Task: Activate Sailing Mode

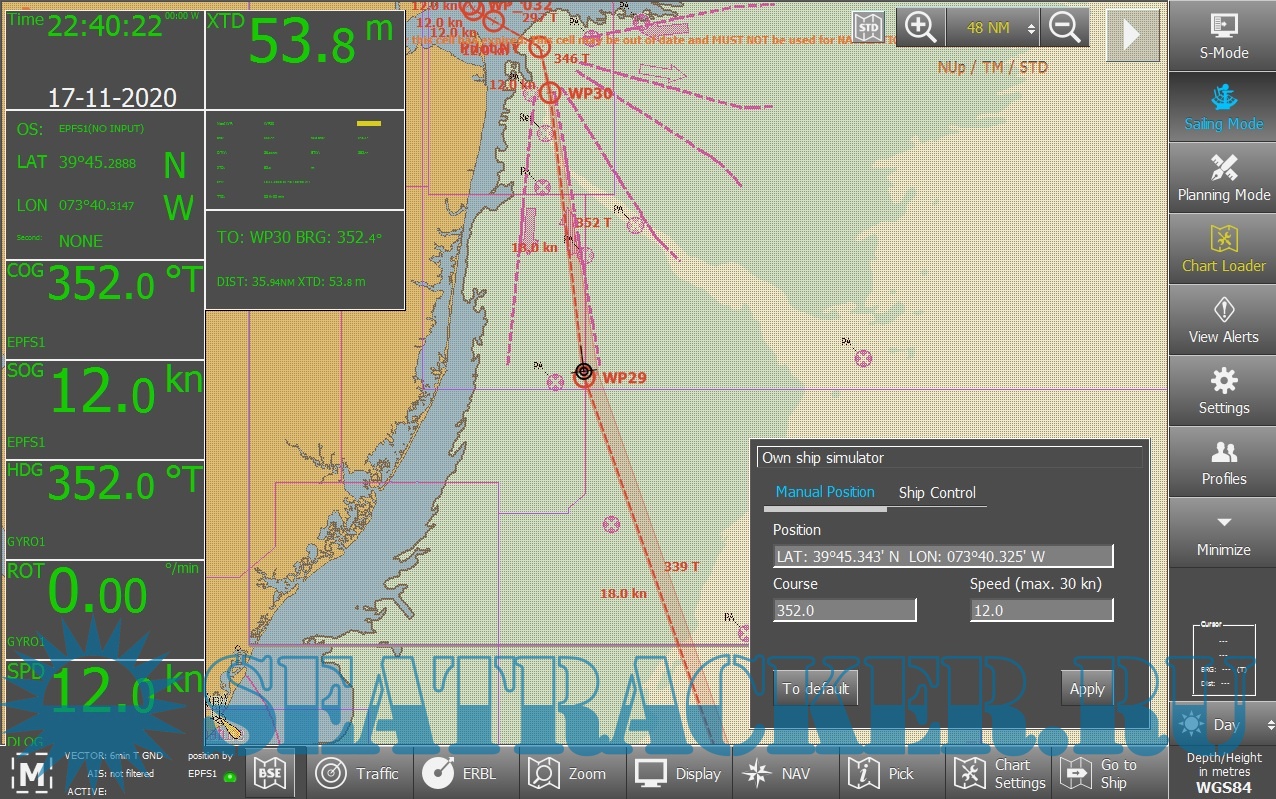Action: click(x=1223, y=107)
